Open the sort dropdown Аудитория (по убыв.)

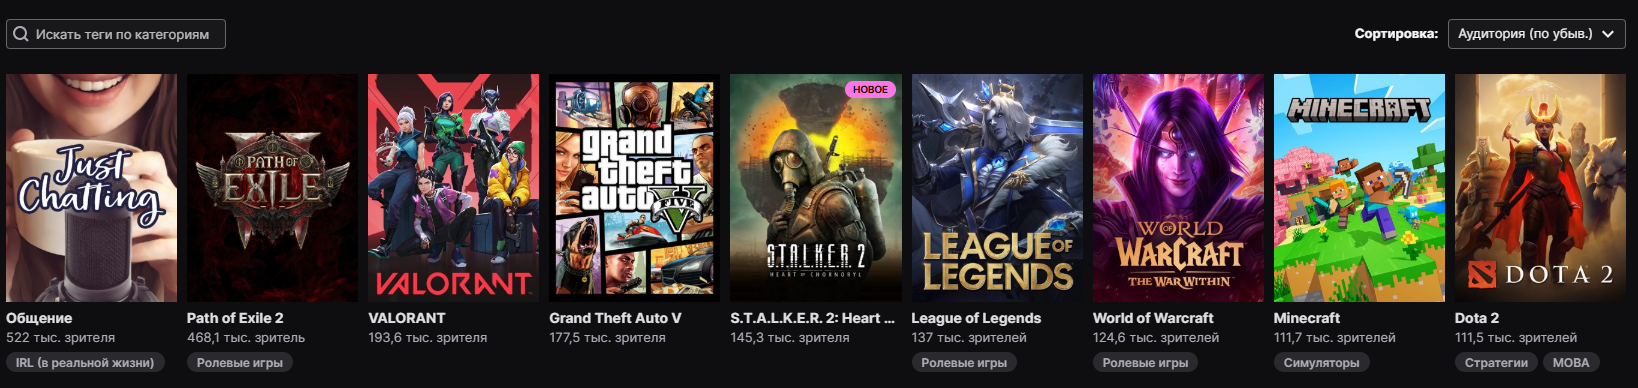pyautogui.click(x=1536, y=34)
